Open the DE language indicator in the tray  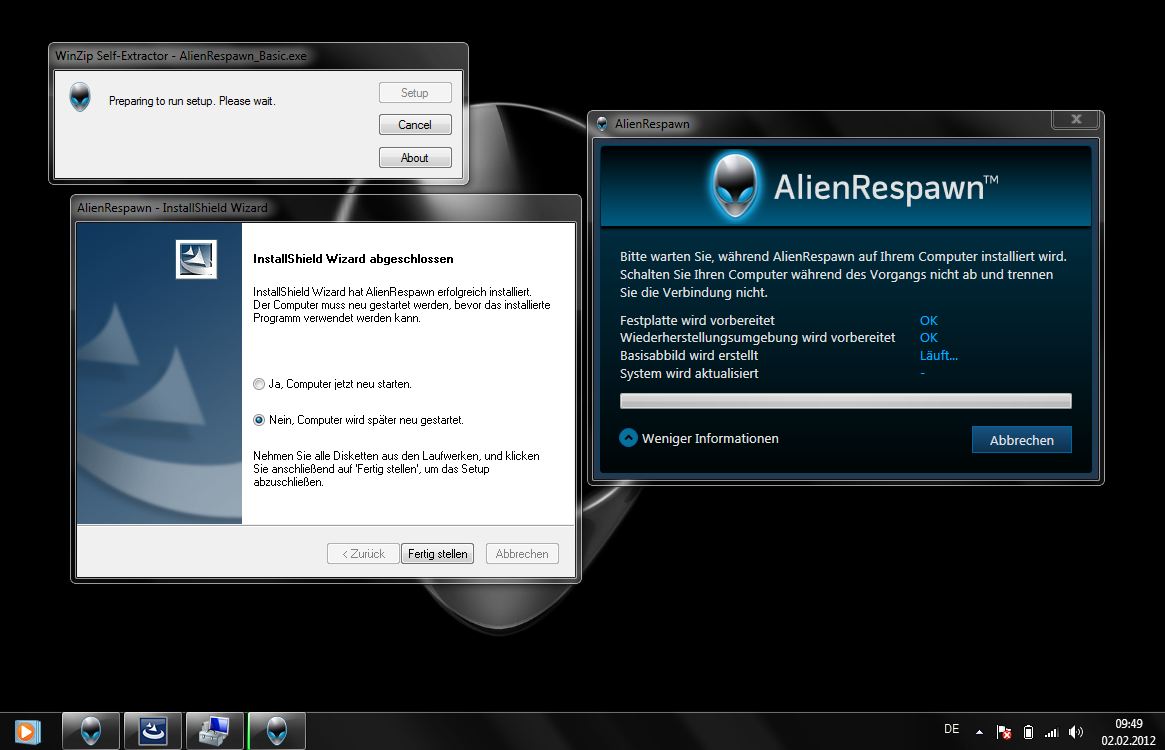tap(951, 729)
